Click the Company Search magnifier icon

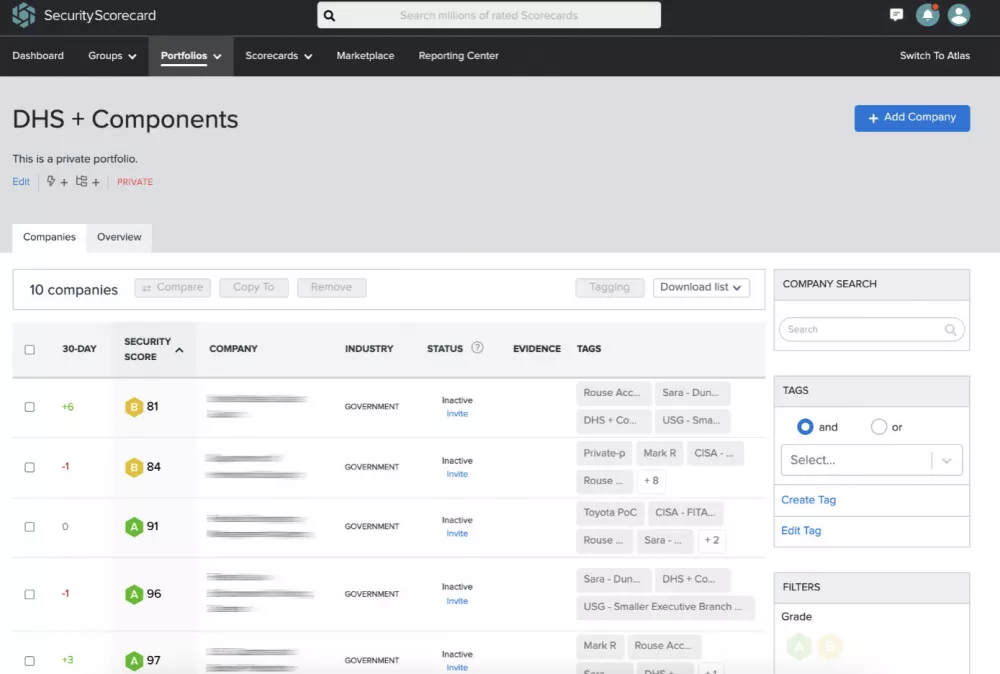[x=950, y=330]
